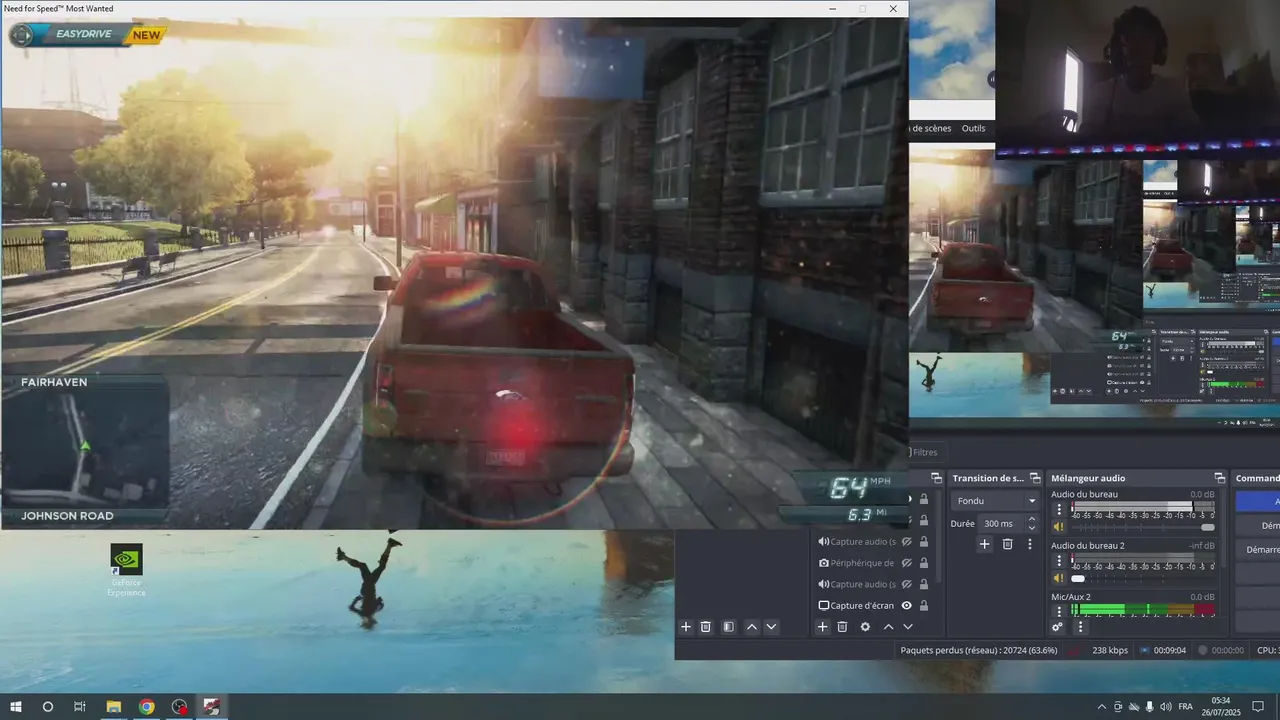Undock the Mélangeur audio panel
This screenshot has height=720, width=1280.
(x=1219, y=478)
